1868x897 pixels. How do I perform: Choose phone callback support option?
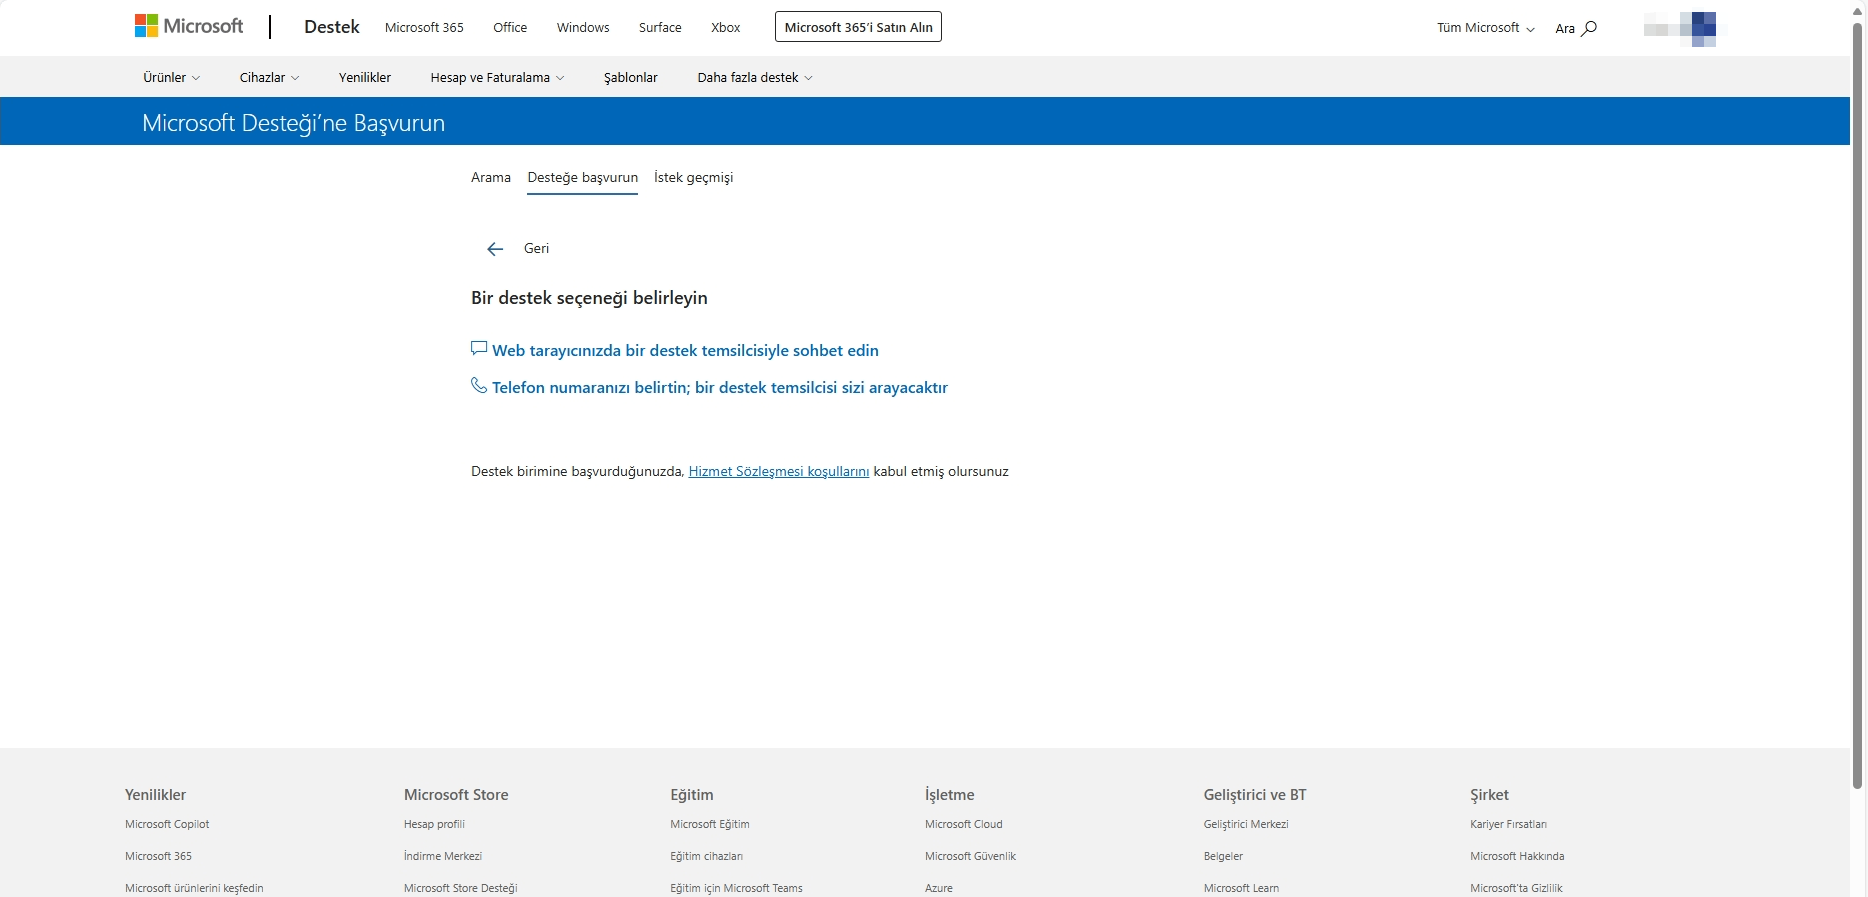click(720, 387)
